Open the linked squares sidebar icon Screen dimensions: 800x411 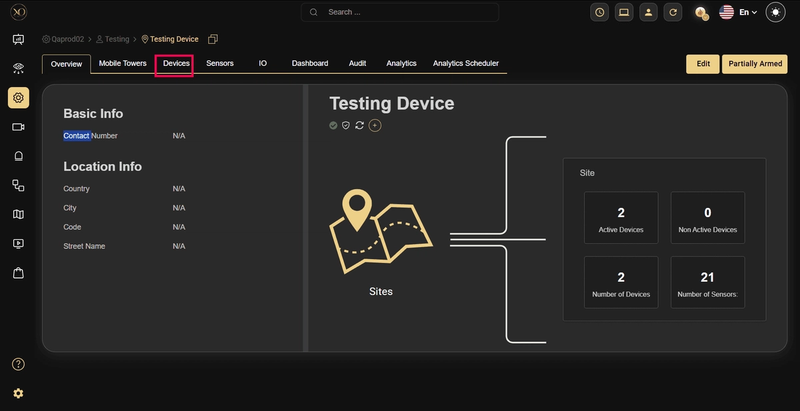[x=18, y=186]
